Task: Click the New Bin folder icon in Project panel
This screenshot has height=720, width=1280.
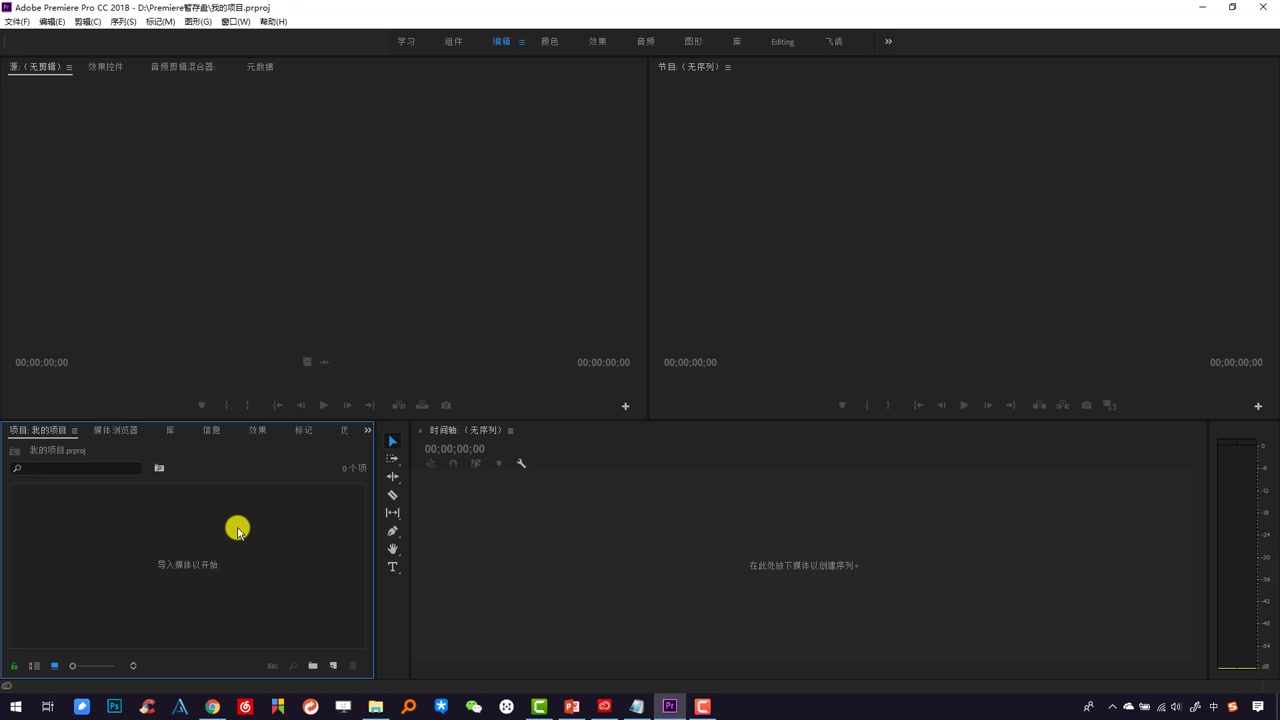Action: pyautogui.click(x=313, y=666)
